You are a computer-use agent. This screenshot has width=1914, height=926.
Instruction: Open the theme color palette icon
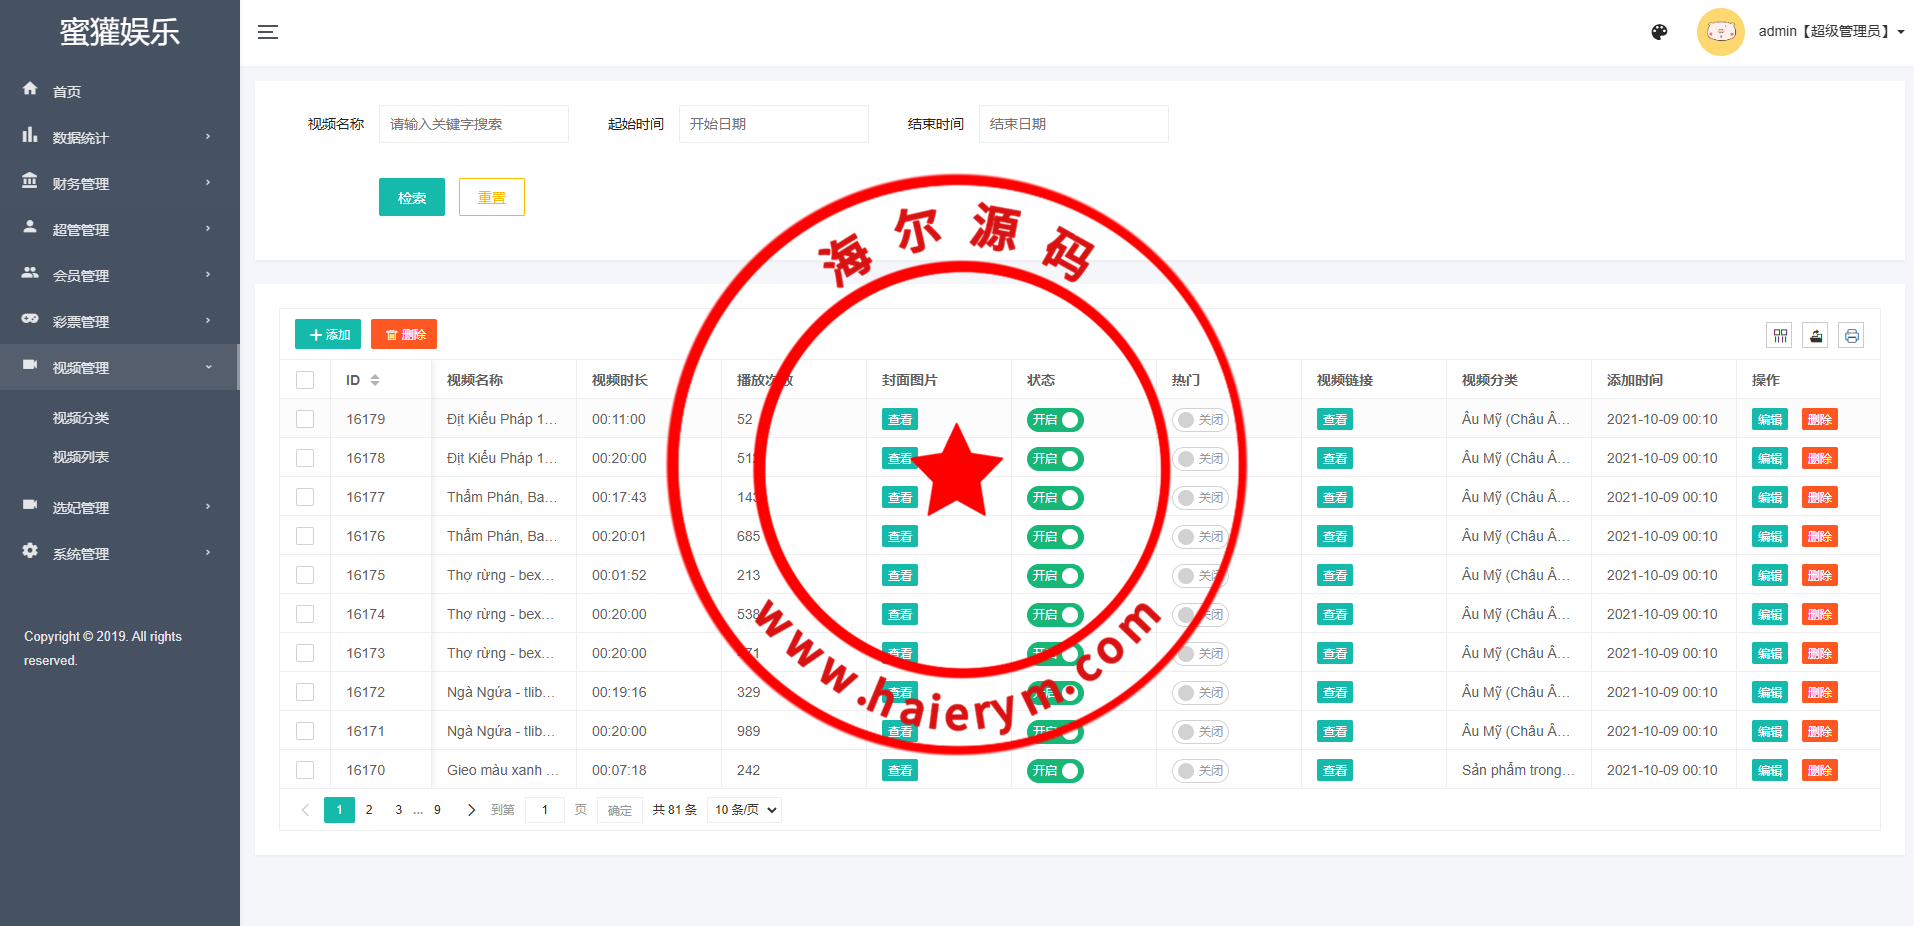click(1659, 32)
